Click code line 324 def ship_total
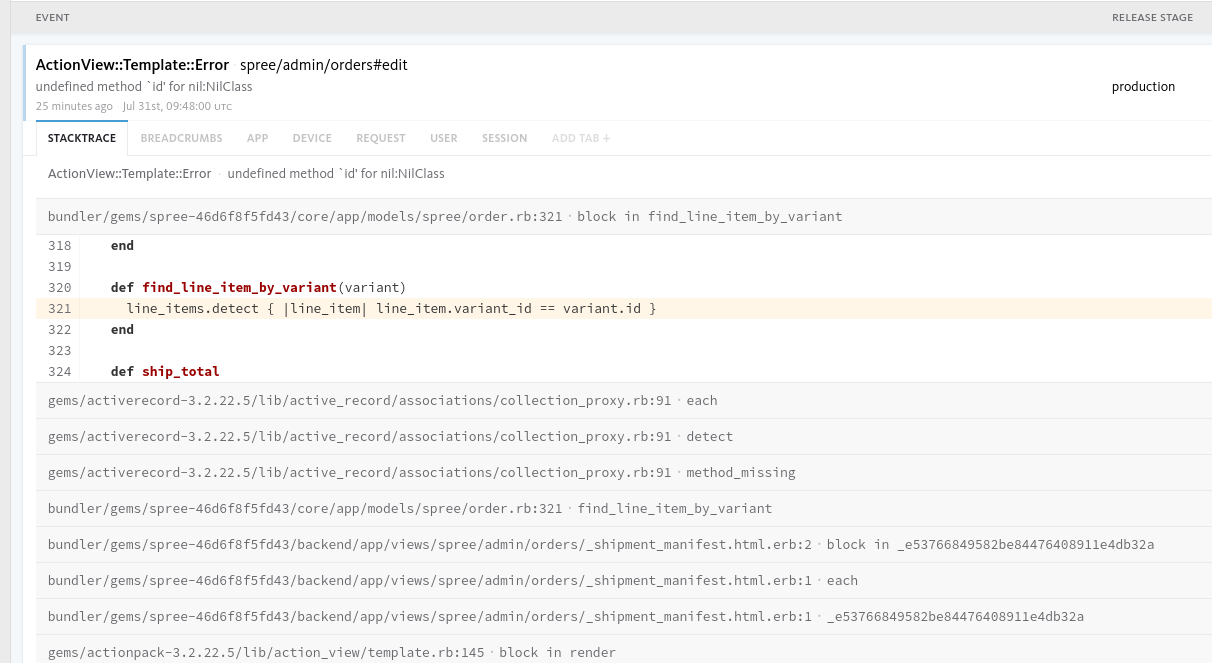The image size is (1212, 663). pos(624,371)
